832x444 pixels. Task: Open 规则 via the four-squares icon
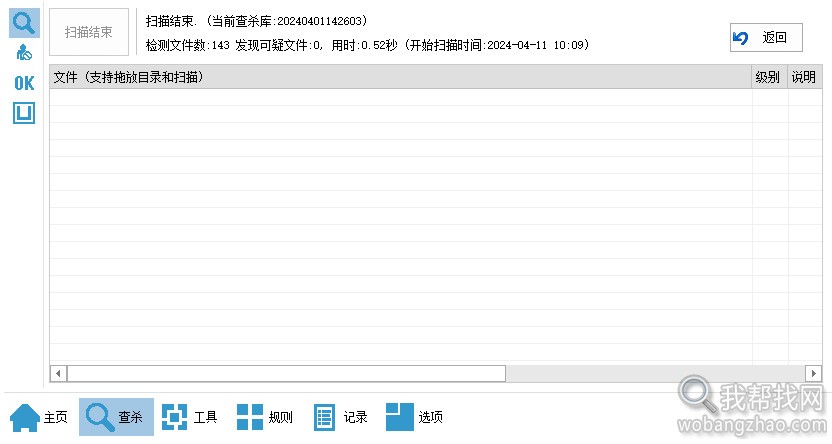tap(250, 417)
